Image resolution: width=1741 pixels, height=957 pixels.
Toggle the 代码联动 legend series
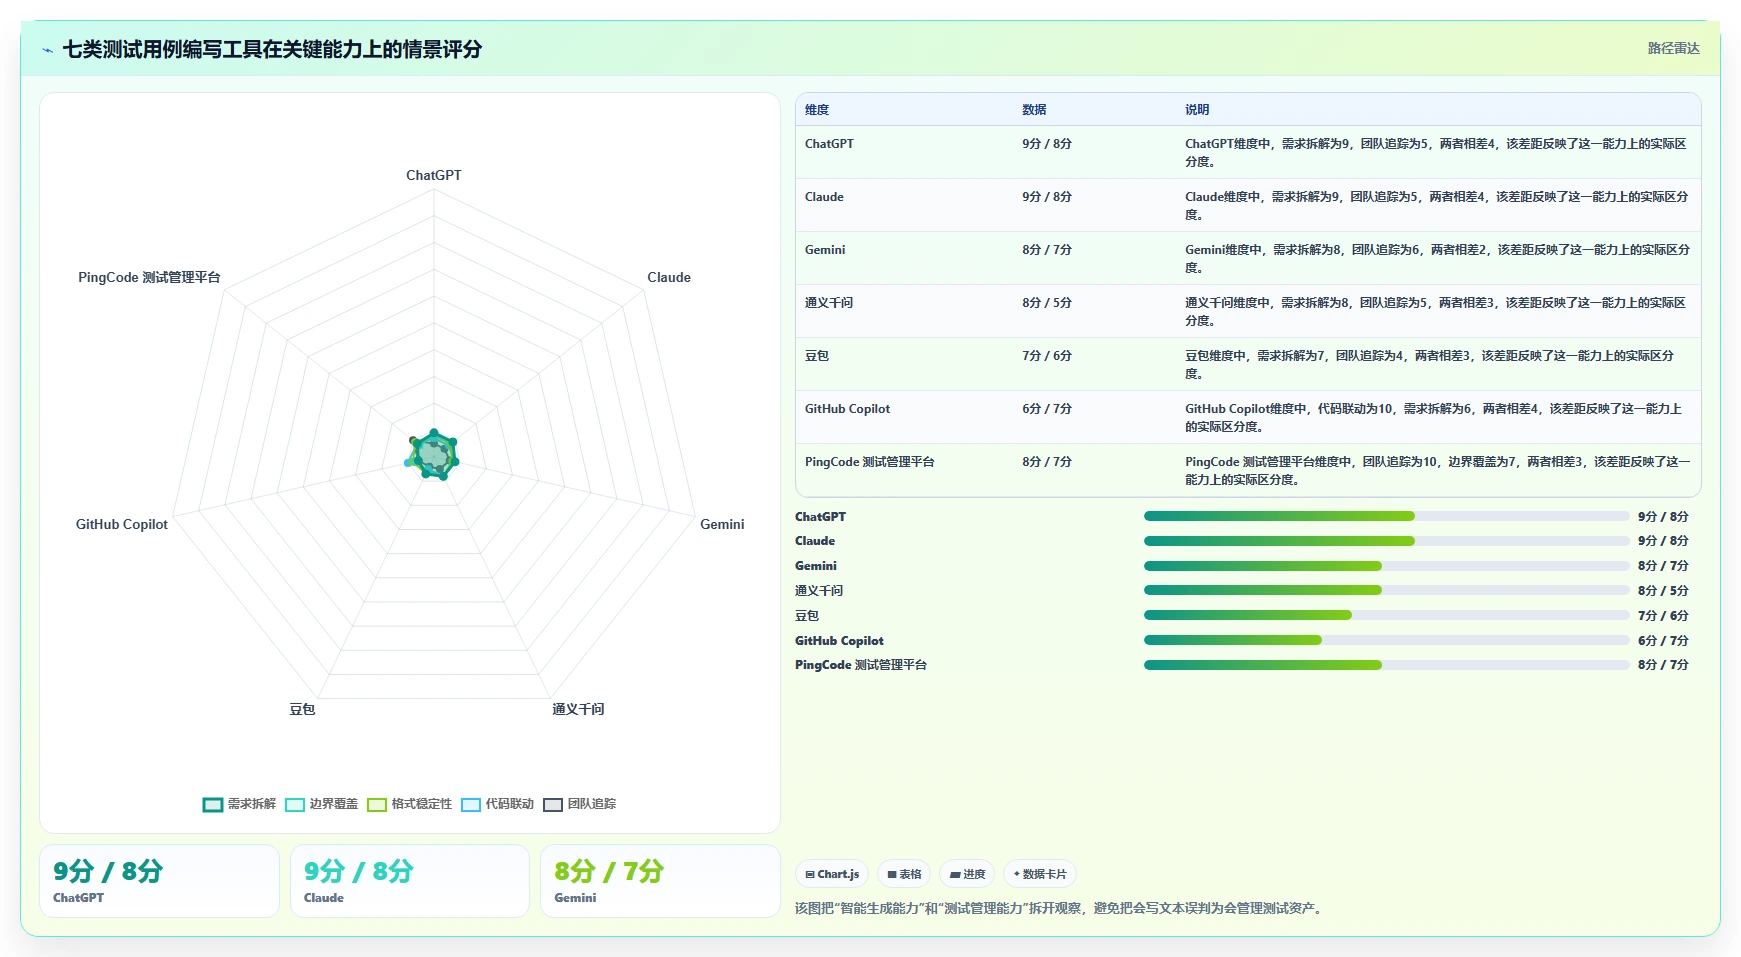click(497, 804)
